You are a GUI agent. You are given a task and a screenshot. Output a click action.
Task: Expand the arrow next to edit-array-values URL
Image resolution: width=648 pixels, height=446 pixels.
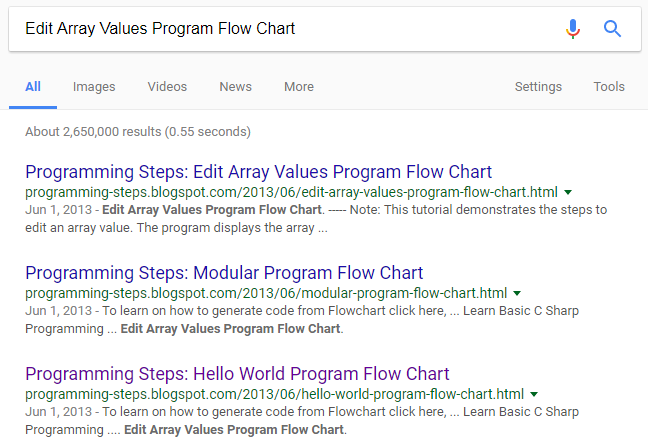568,193
